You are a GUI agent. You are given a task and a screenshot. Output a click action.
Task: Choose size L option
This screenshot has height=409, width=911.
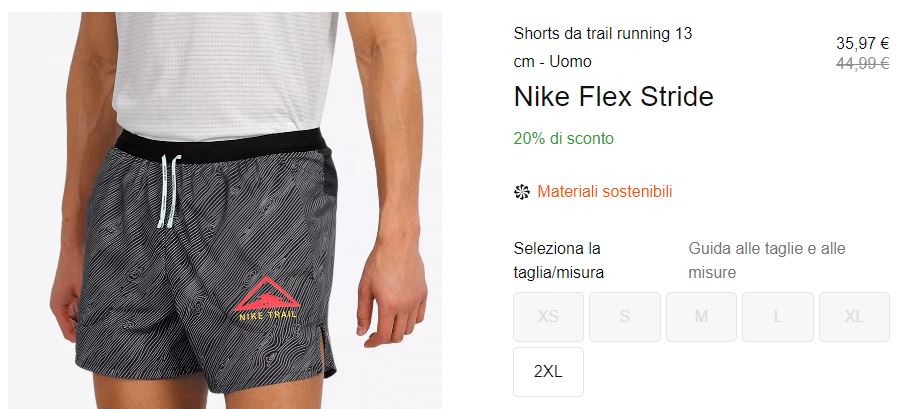[778, 317]
